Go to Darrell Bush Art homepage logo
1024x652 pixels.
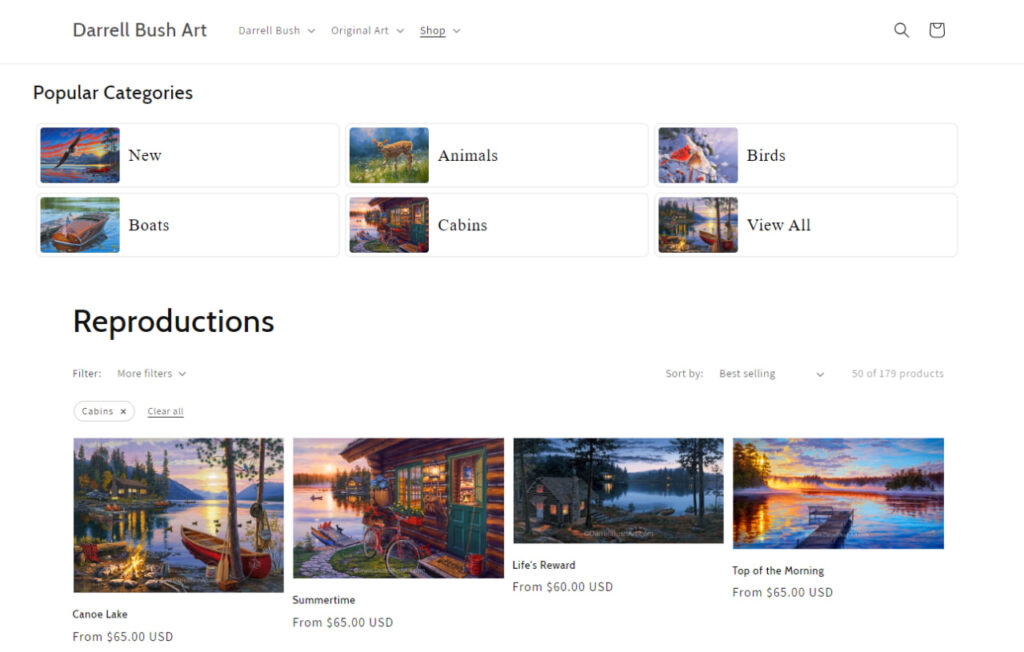(x=140, y=30)
